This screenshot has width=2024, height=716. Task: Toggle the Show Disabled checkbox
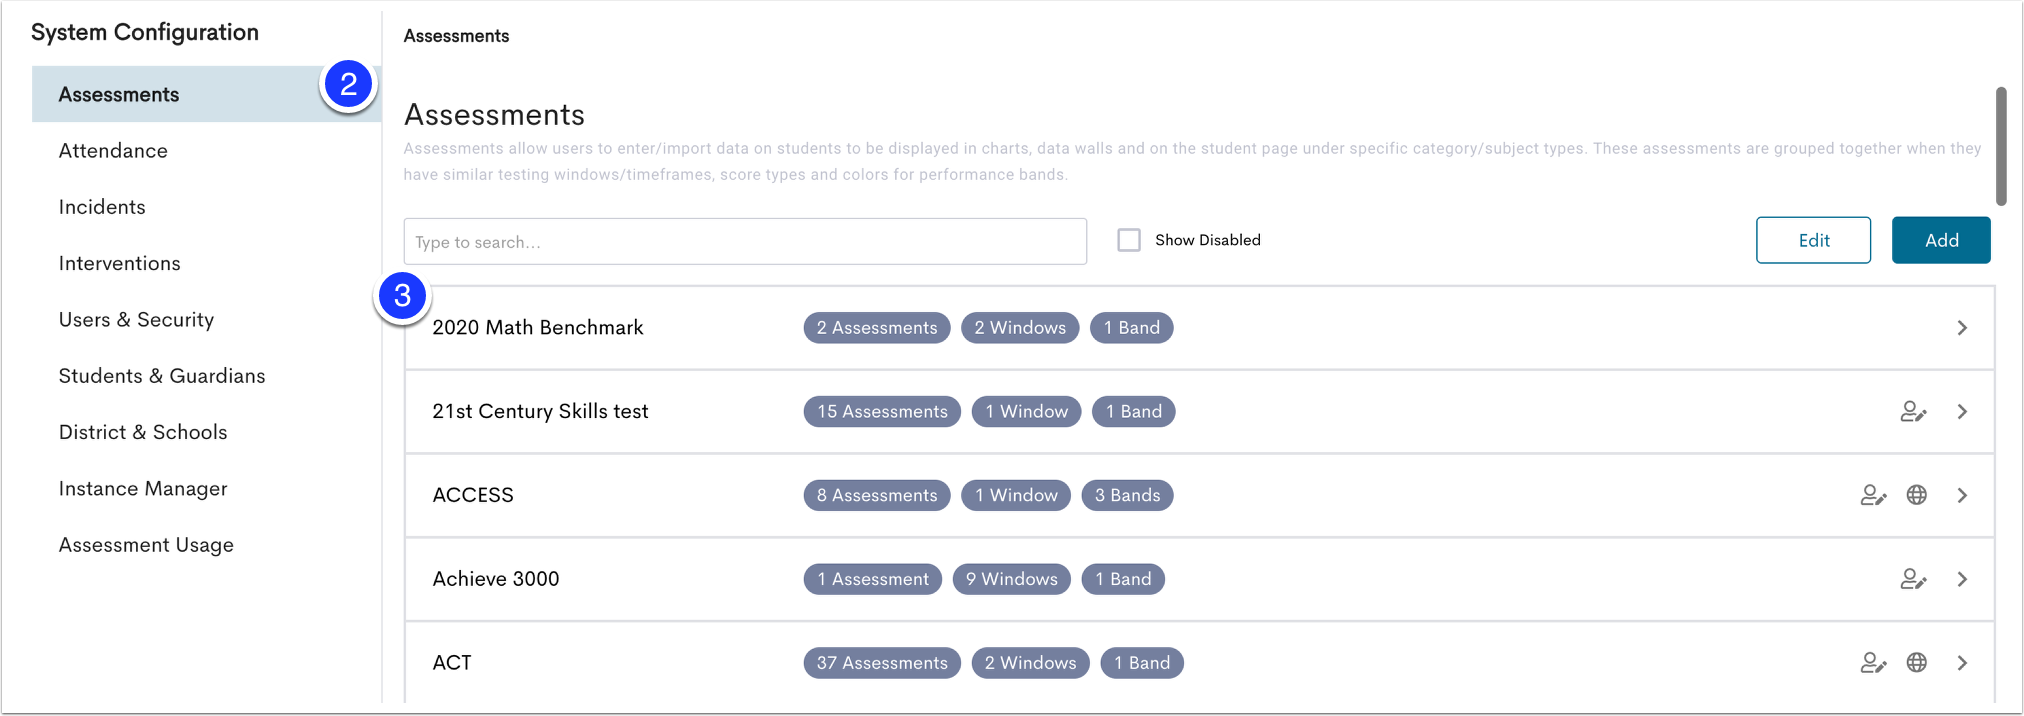(x=1129, y=240)
